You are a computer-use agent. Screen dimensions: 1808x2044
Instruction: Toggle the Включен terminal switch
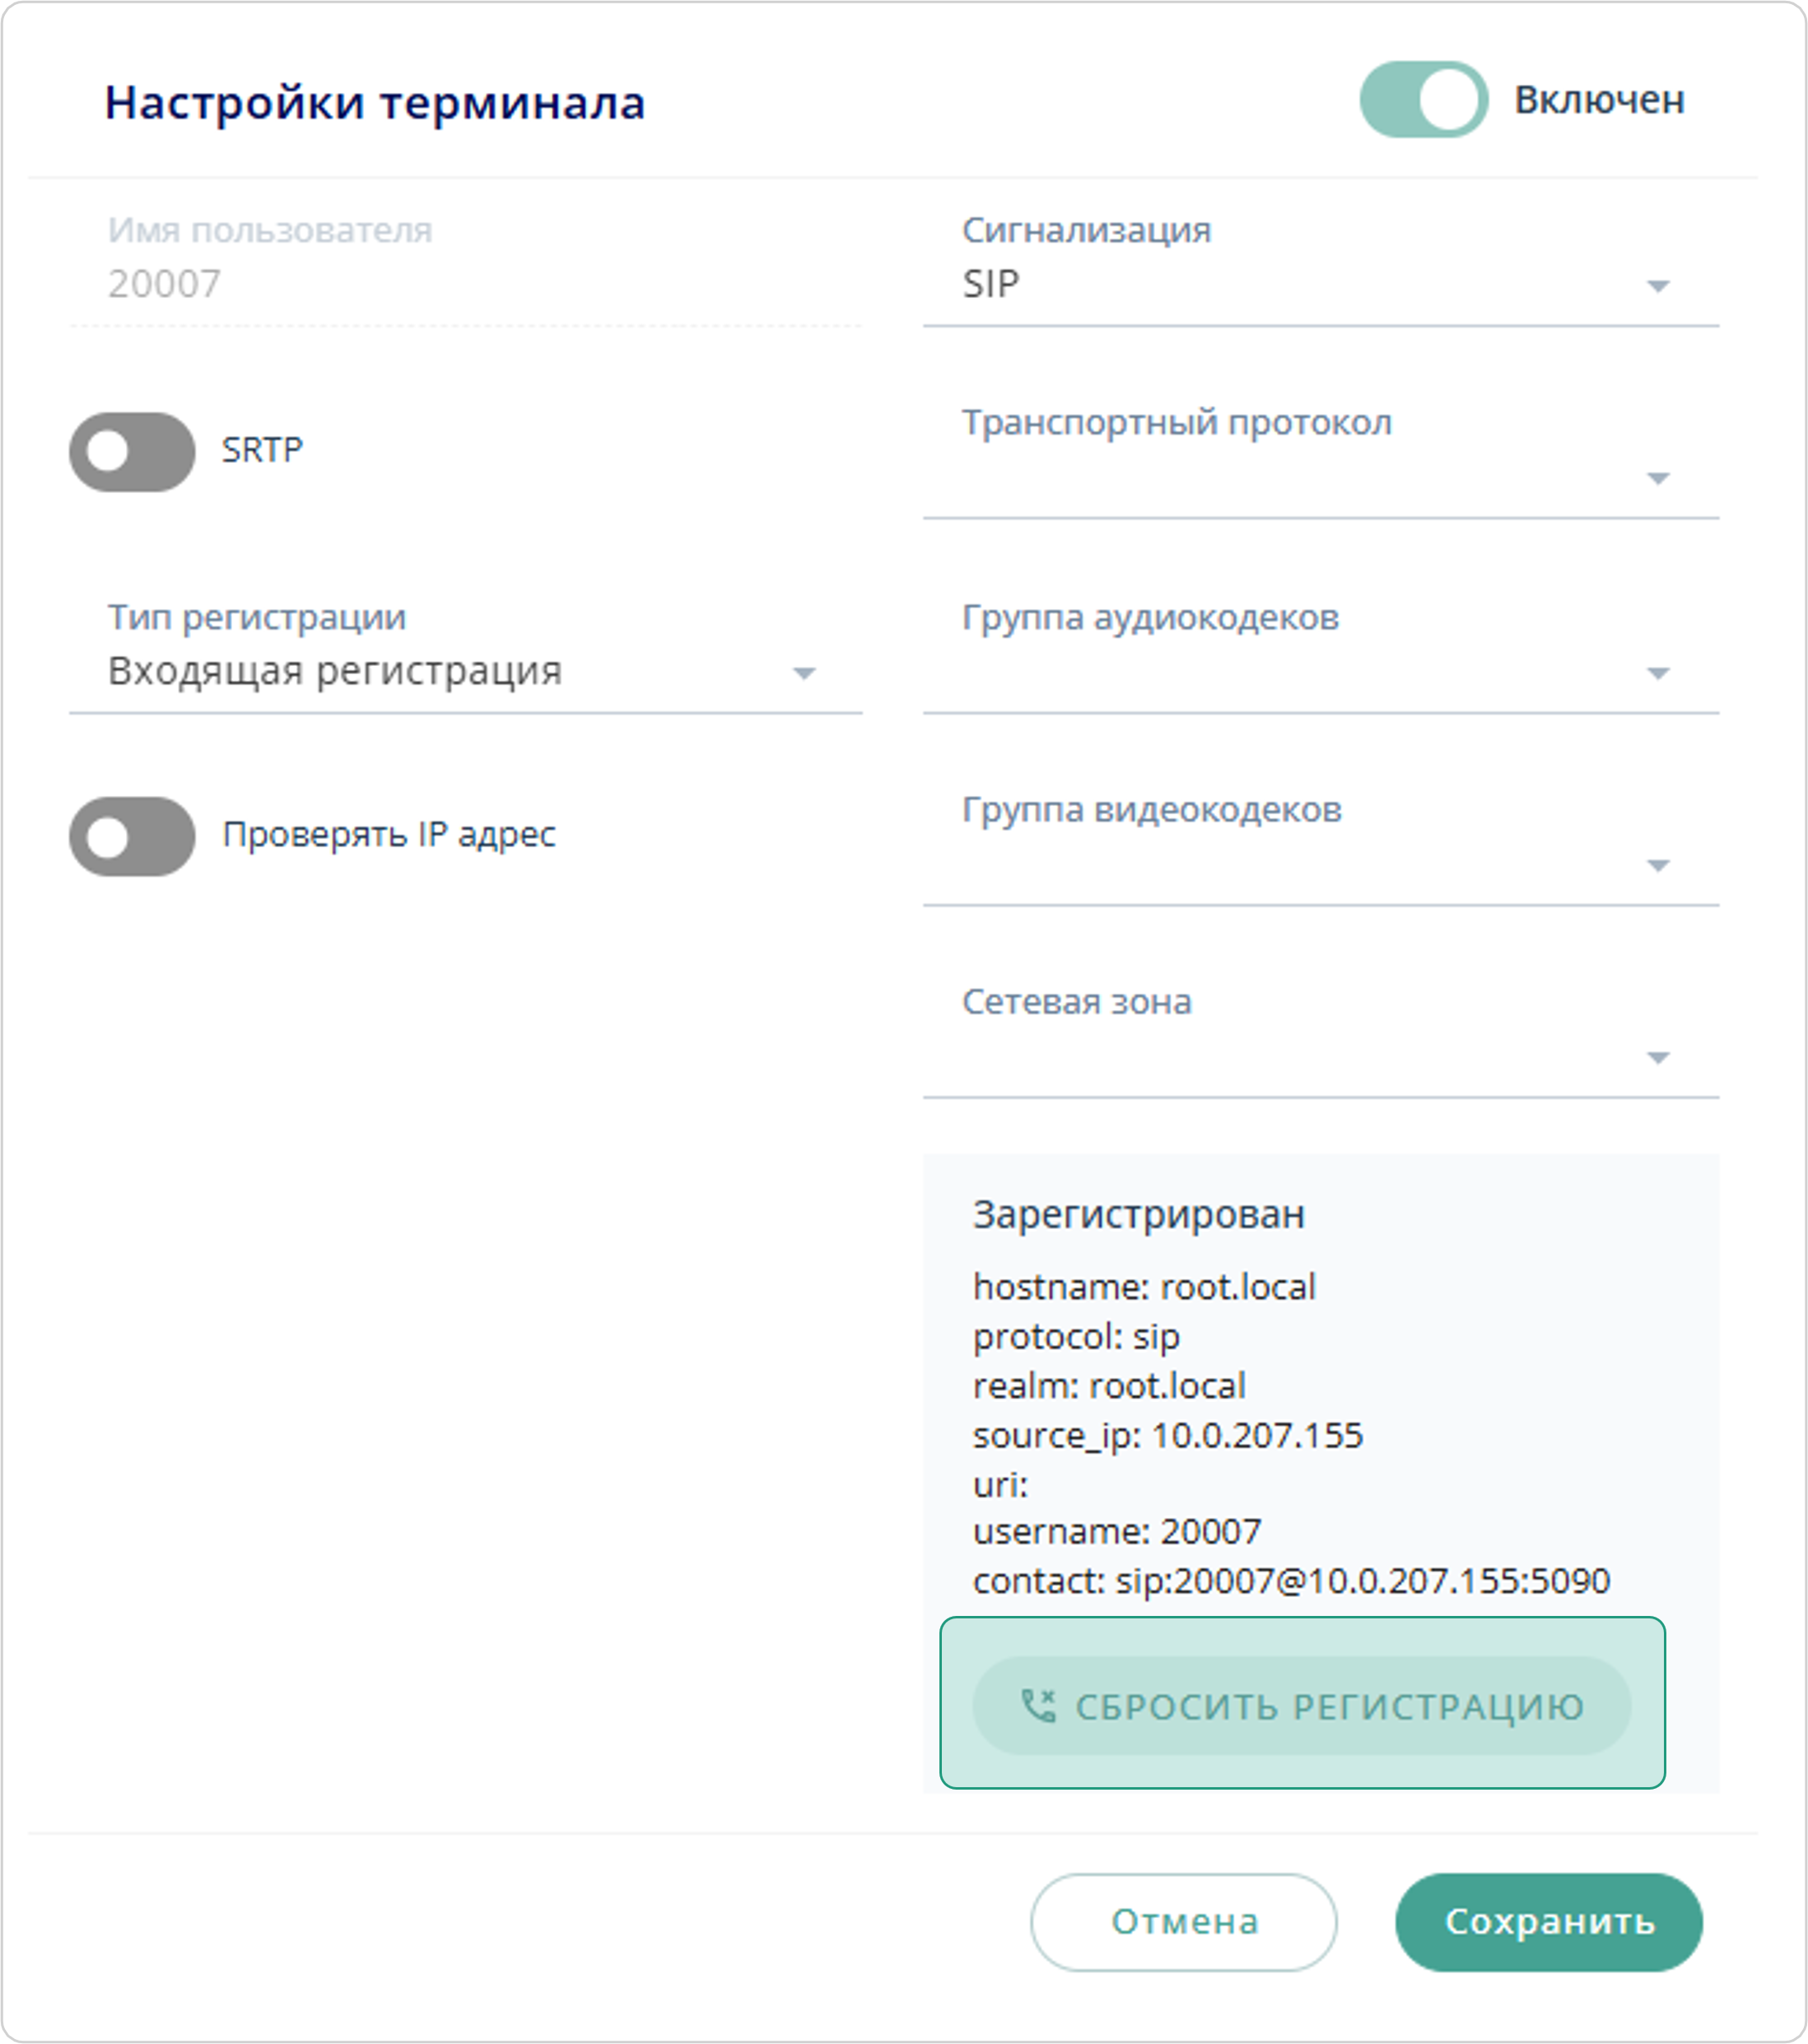click(x=1423, y=100)
